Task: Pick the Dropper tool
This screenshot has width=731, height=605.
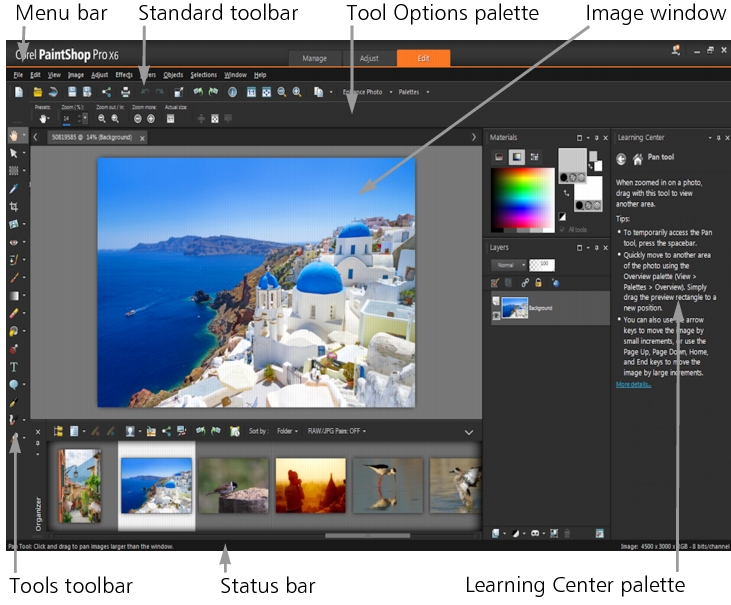Action: coord(13,188)
